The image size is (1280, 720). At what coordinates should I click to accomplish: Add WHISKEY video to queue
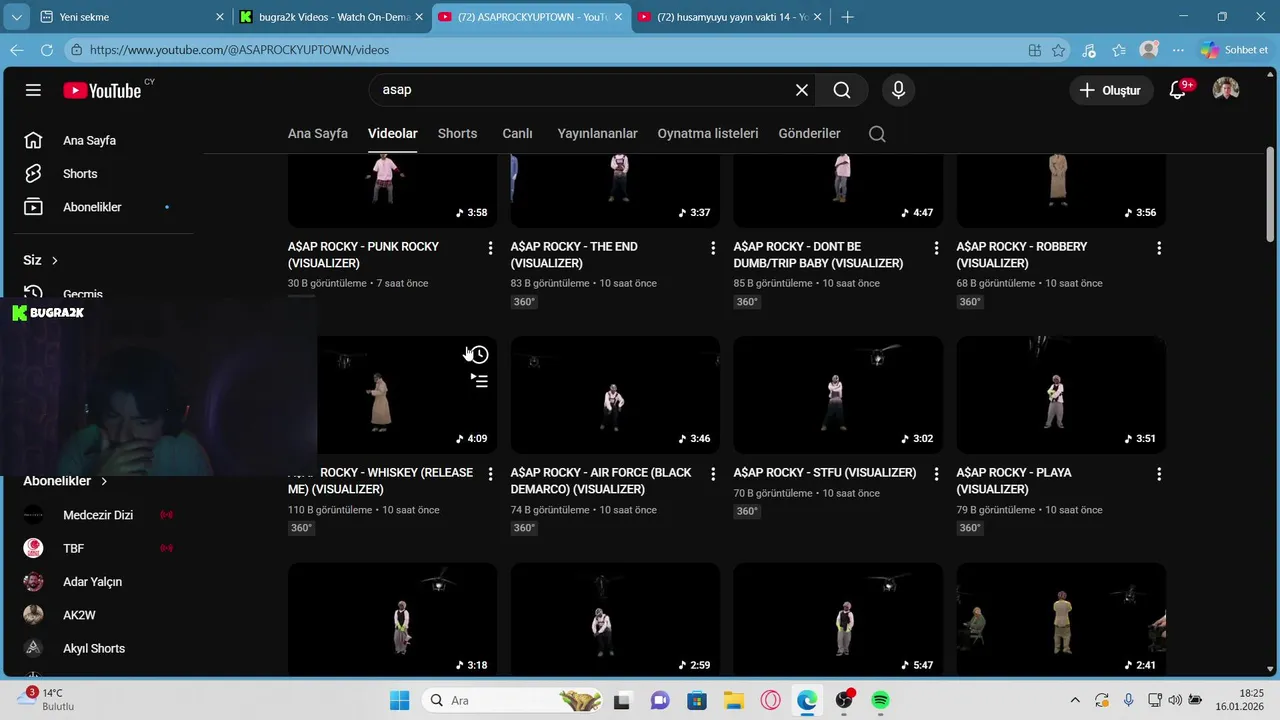pyautogui.click(x=480, y=381)
